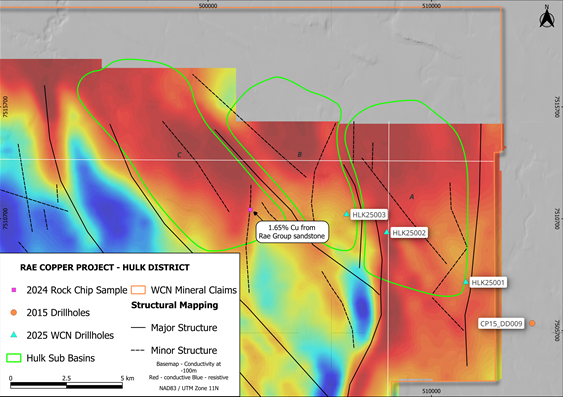Click the CP15_DD009 orange drillhole circle
563x397 pixels.
pos(532,323)
